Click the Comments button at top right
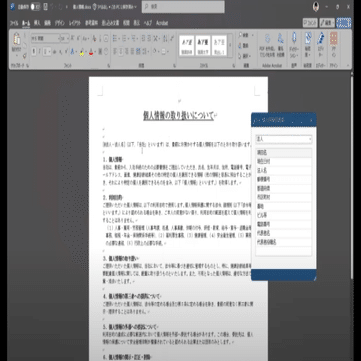This screenshot has width=361, height=361. point(310,23)
